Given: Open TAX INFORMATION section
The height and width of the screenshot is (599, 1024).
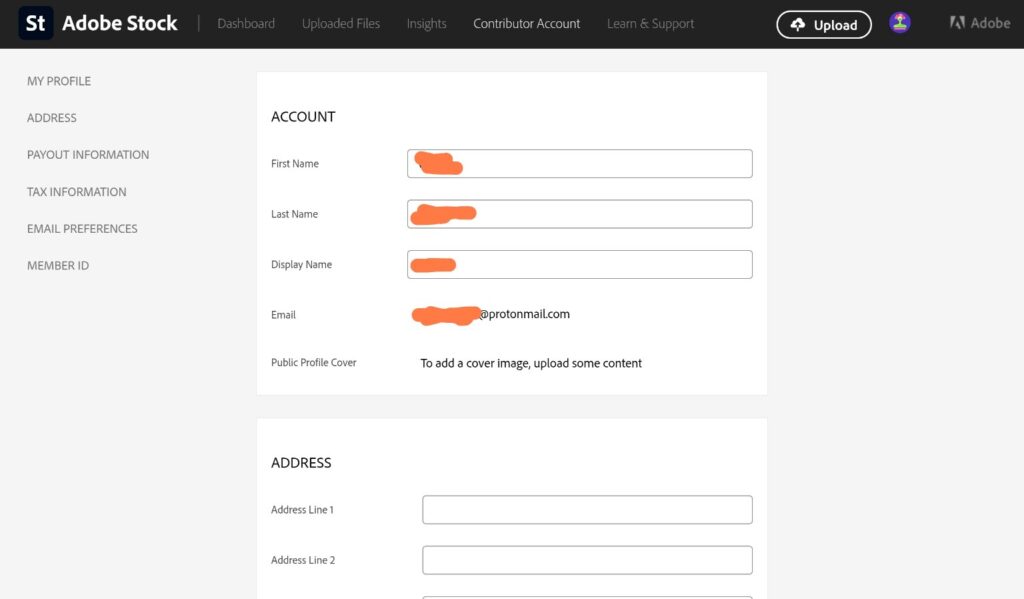Looking at the screenshot, I should (x=76, y=191).
